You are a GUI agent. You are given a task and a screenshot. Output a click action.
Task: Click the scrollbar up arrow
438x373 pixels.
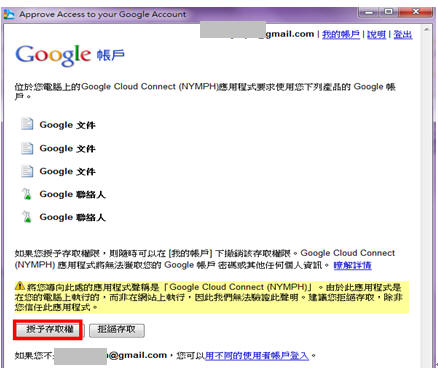[426, 29]
